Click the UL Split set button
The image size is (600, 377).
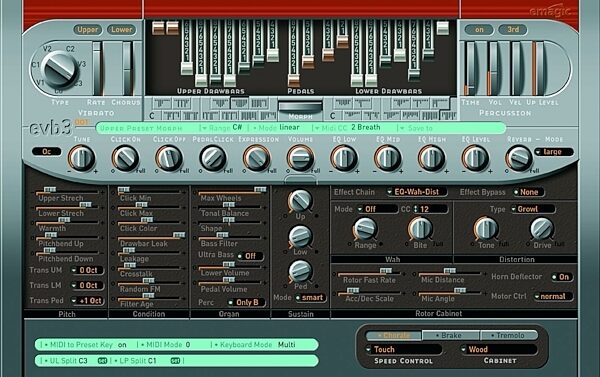(102, 361)
